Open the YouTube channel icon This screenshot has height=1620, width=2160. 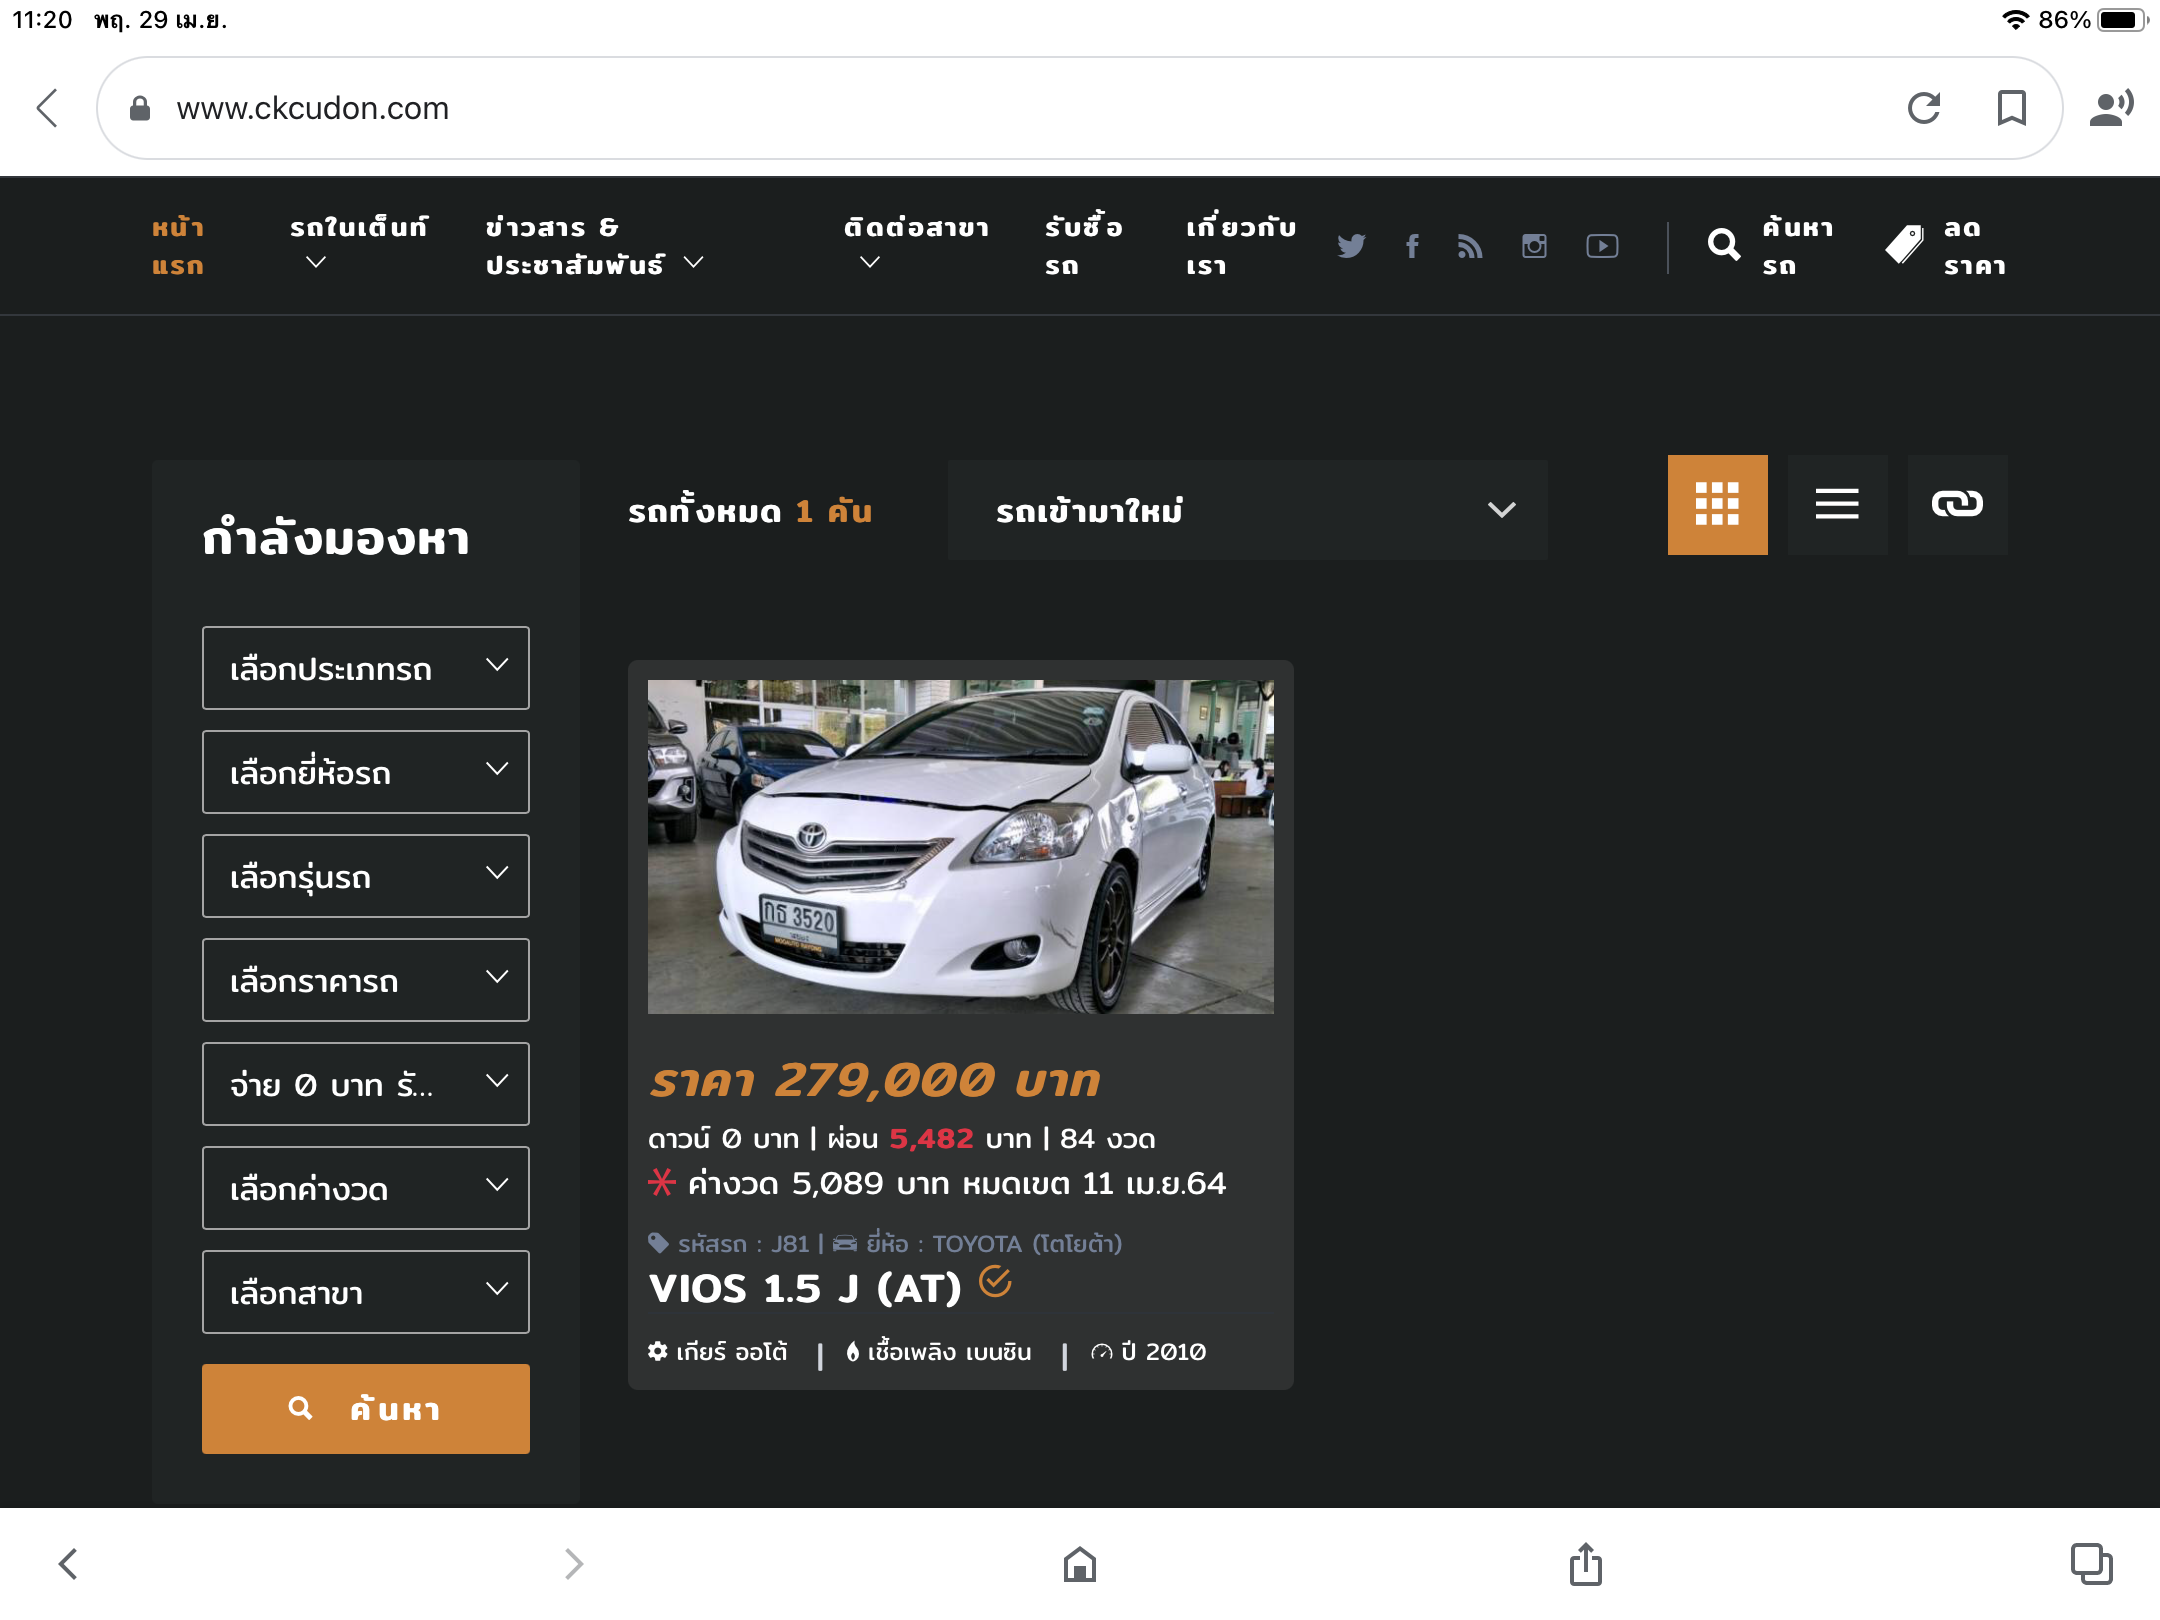1602,246
